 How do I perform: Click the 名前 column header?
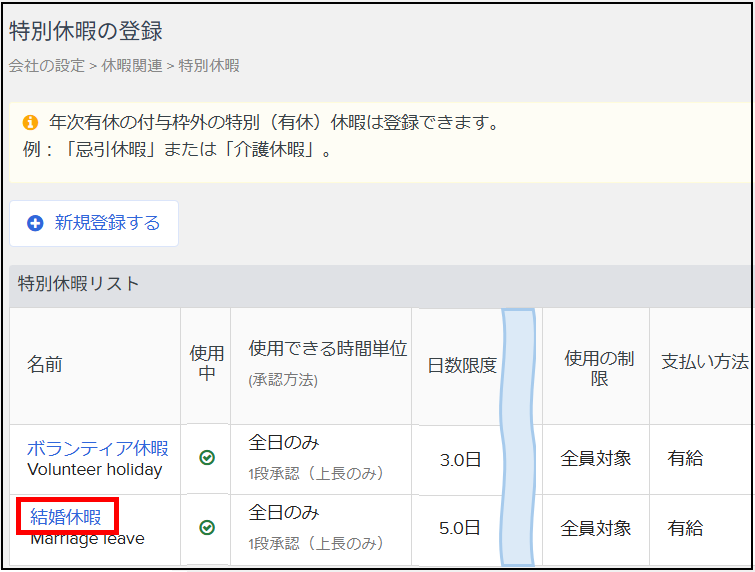click(45, 365)
